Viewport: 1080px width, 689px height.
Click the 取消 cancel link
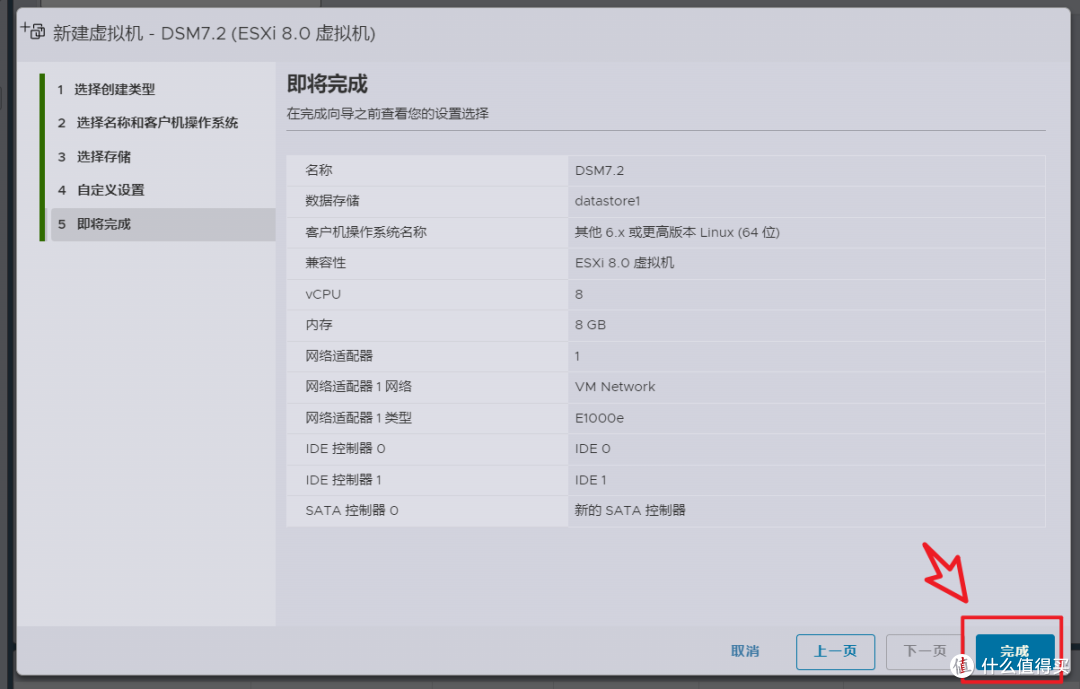tap(745, 651)
